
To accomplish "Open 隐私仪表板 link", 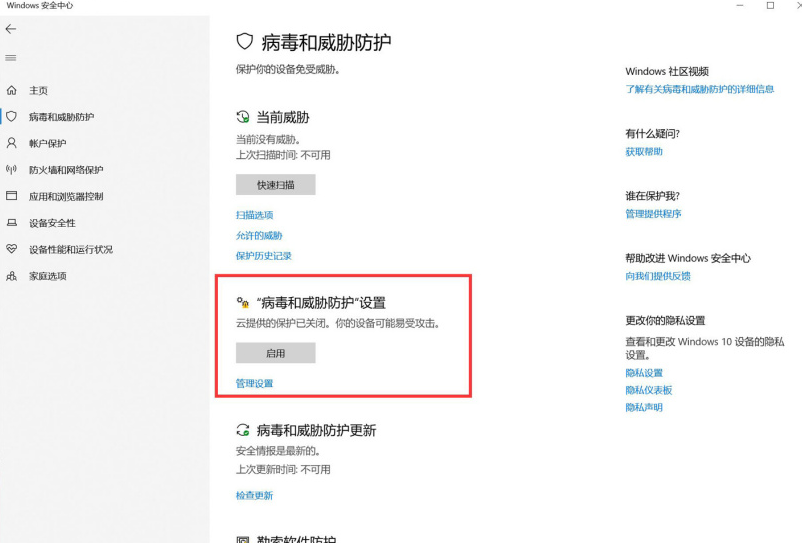I will [x=649, y=391].
